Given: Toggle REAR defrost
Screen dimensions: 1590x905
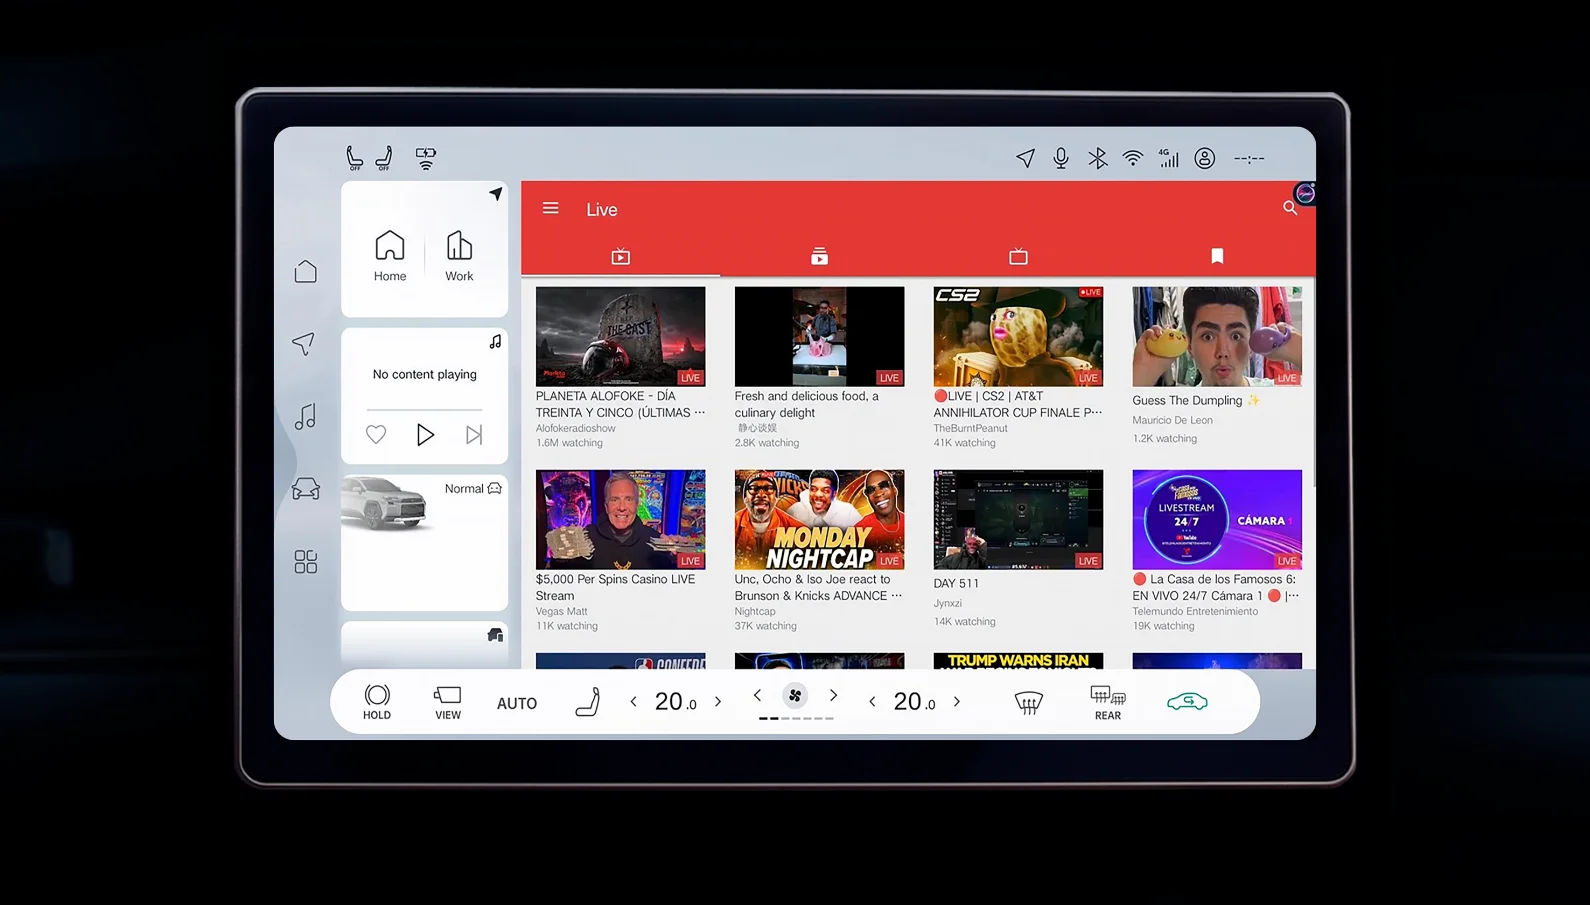Looking at the screenshot, I should [x=1108, y=702].
